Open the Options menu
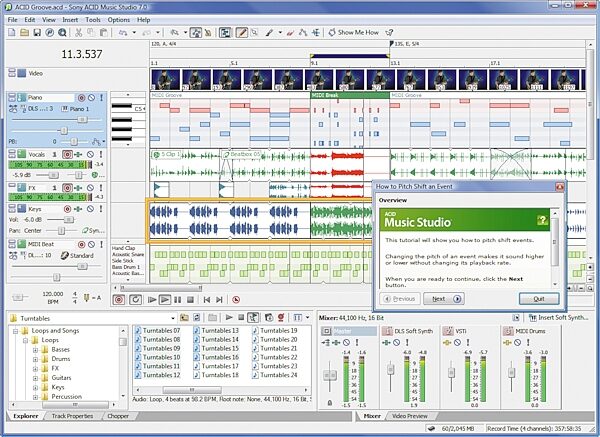600x437 pixels. [x=119, y=20]
